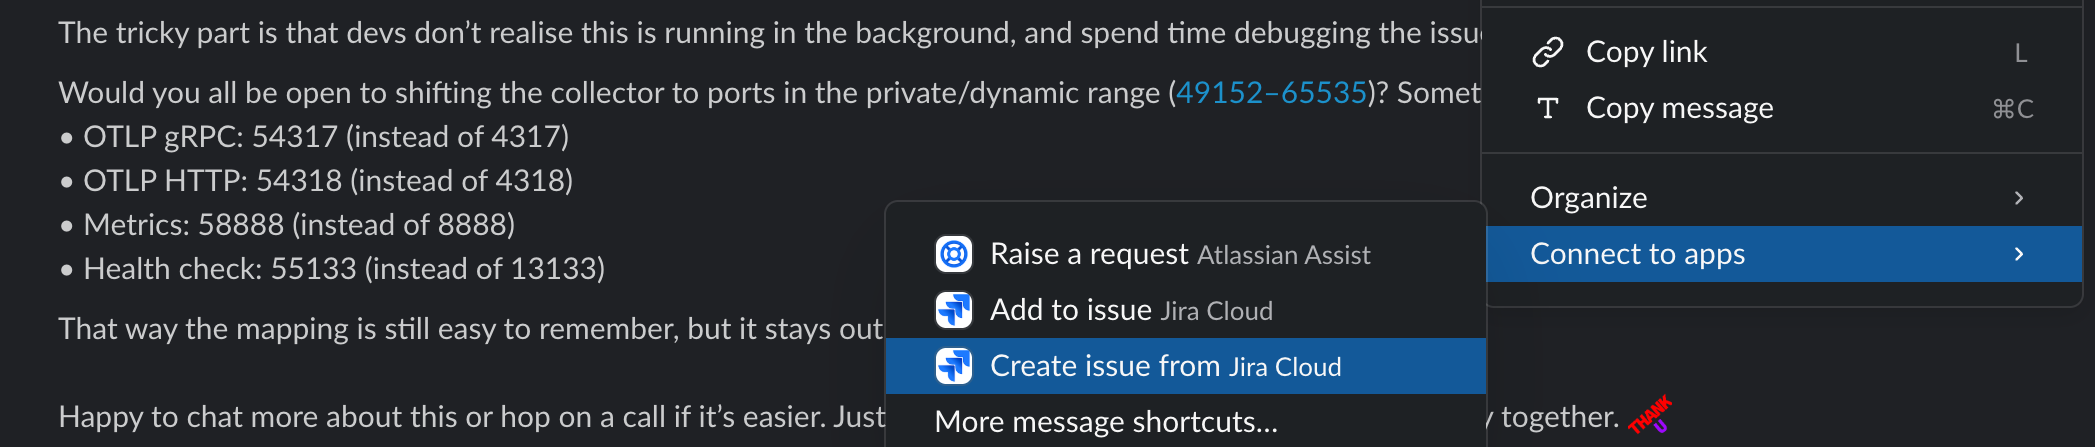The width and height of the screenshot is (2095, 447).
Task: Click the Jira icon beside Create issue
Action: (953, 366)
